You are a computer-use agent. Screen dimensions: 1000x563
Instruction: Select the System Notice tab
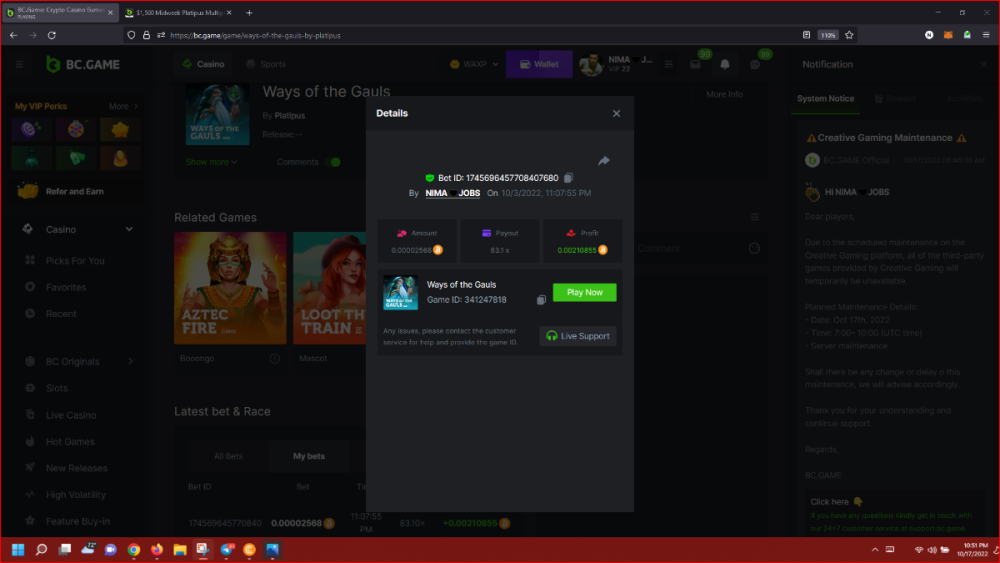pyautogui.click(x=825, y=99)
